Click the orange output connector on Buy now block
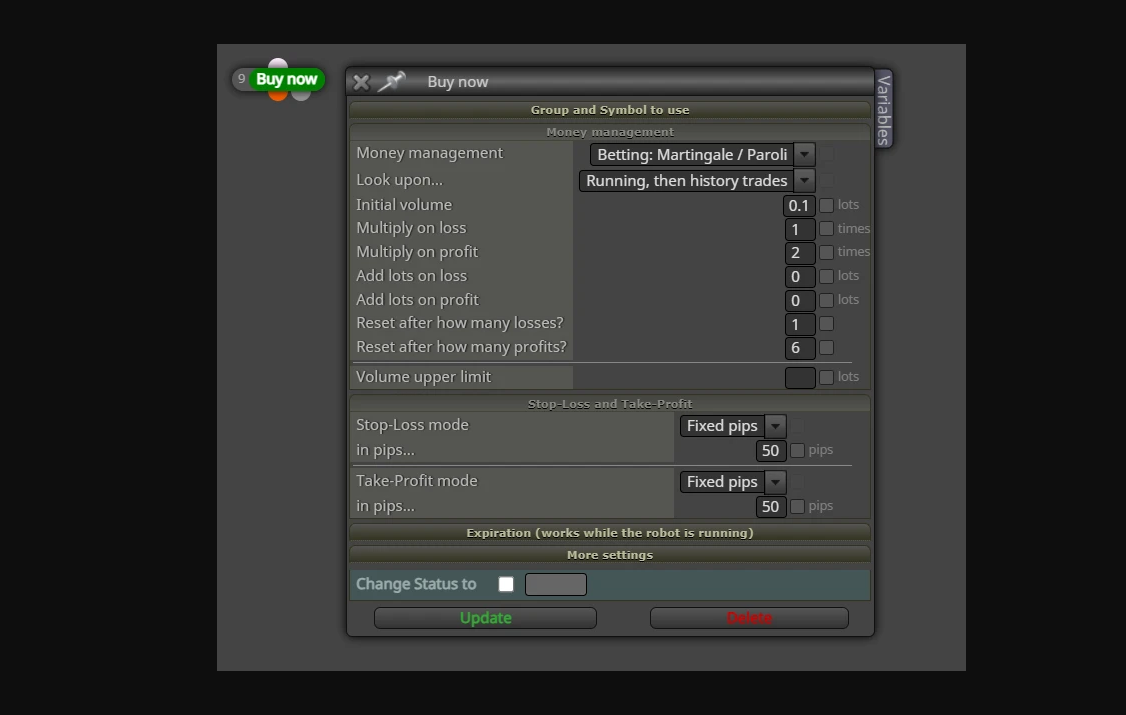Image resolution: width=1126 pixels, height=715 pixels. point(277,95)
